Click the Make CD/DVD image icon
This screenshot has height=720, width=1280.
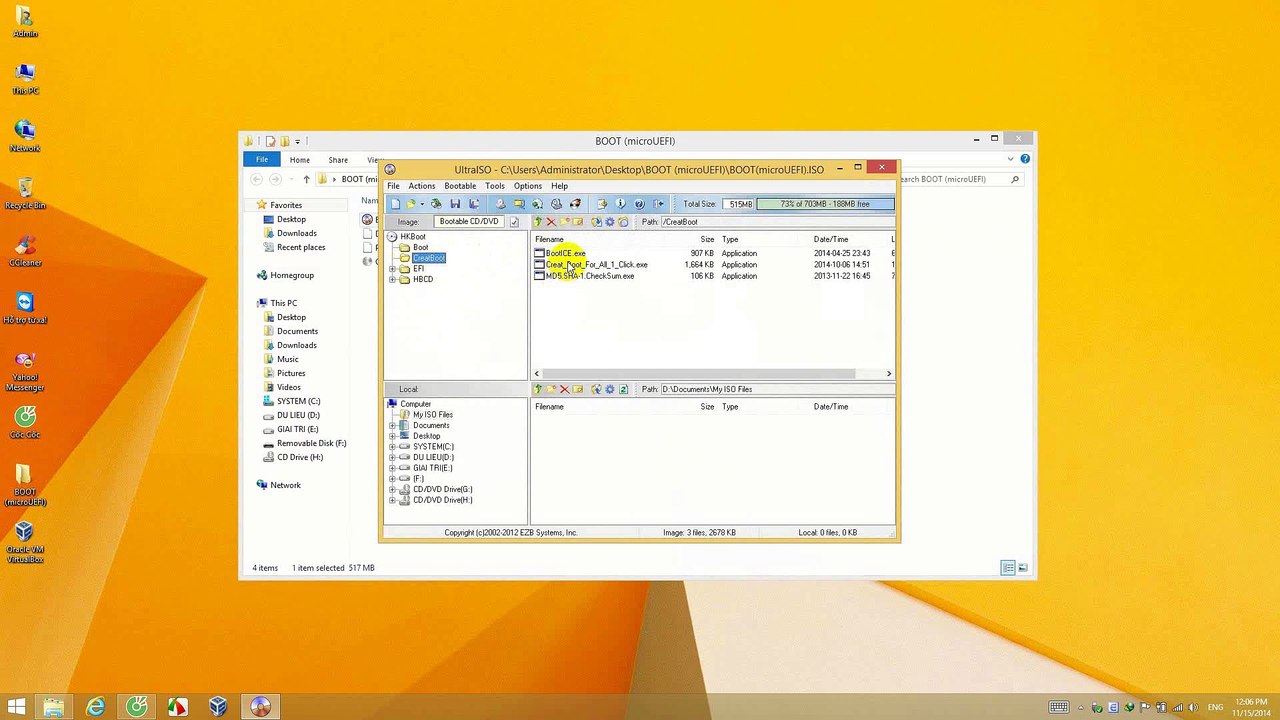coord(501,204)
